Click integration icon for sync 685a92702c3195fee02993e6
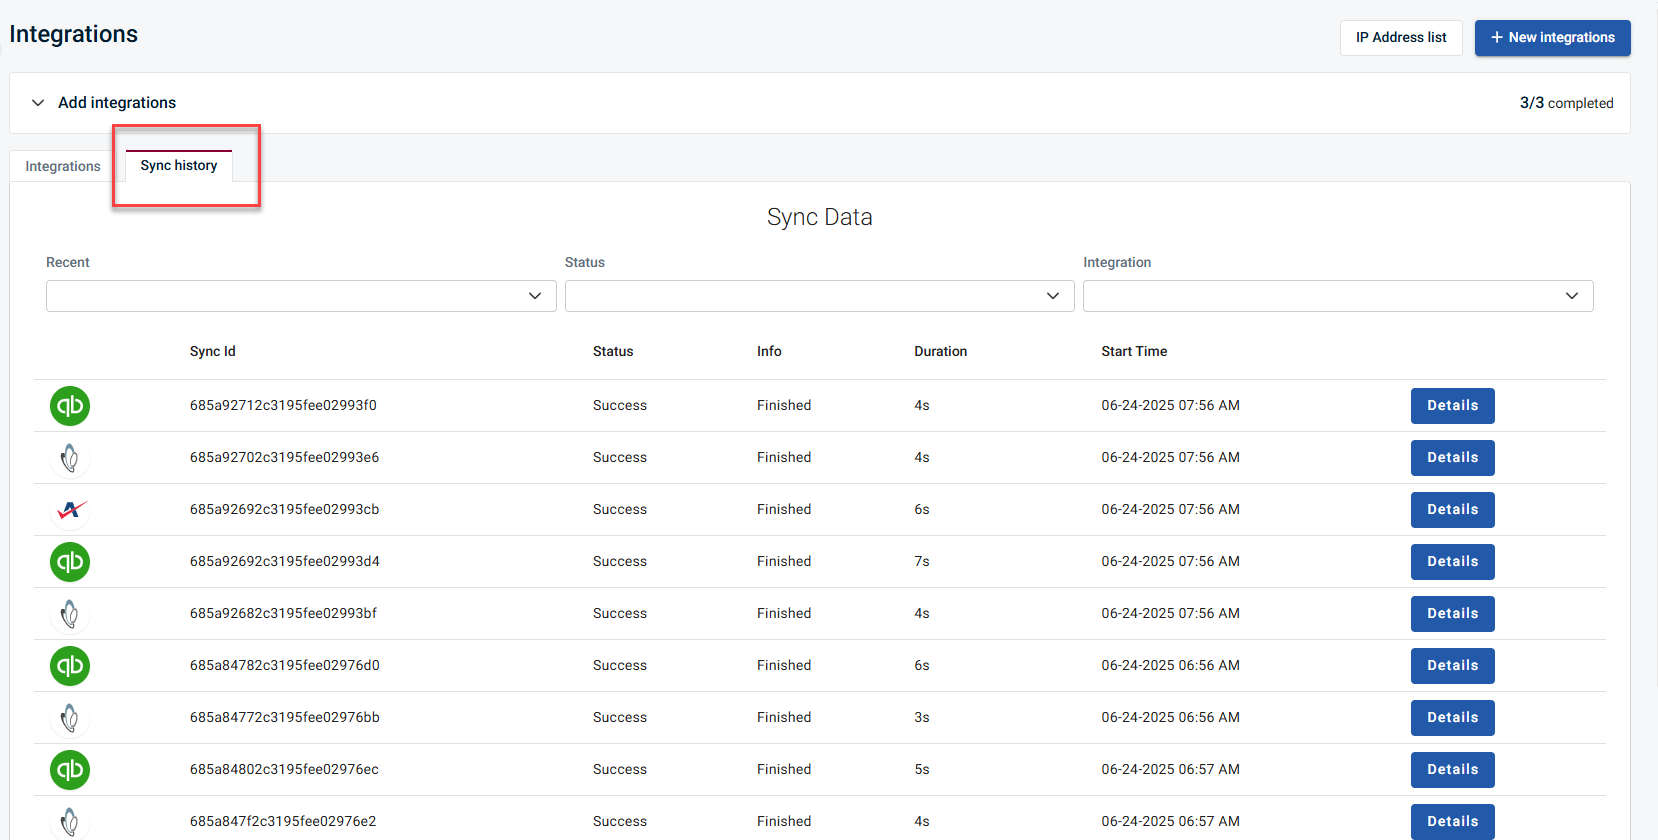The width and height of the screenshot is (1658, 840). pos(70,458)
